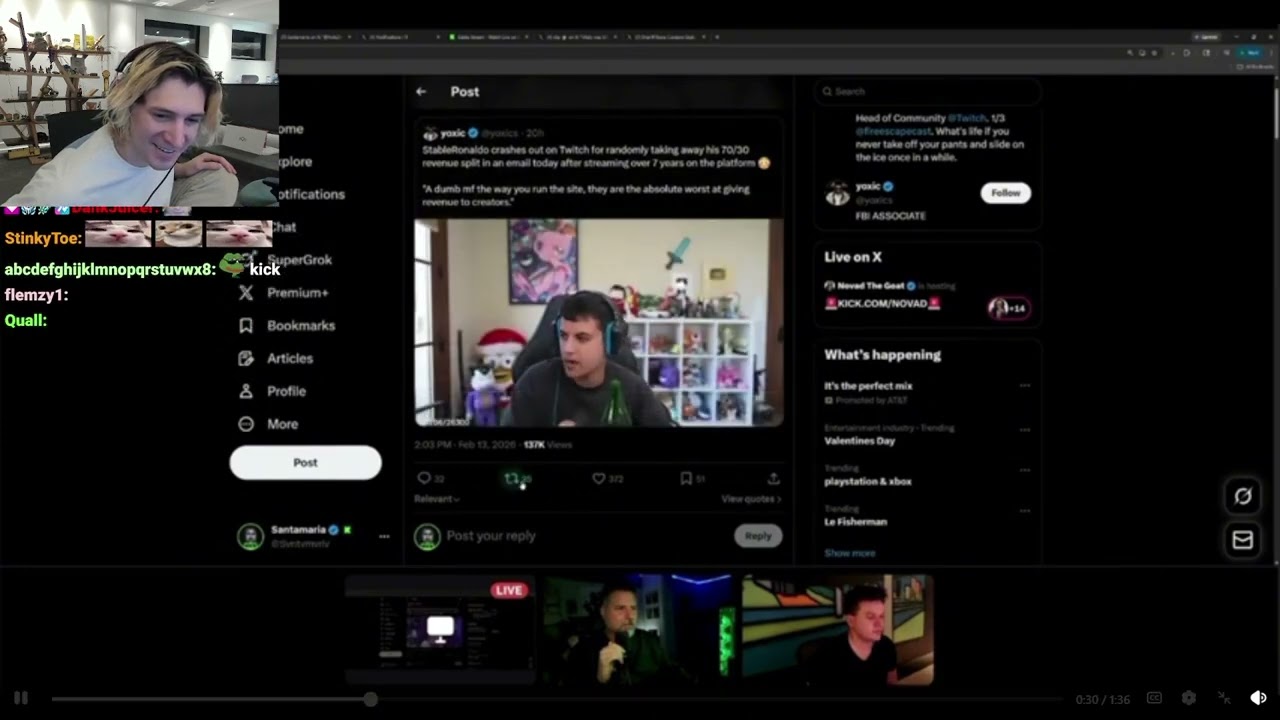Toggle theater or contrast icon in player bar
The image size is (1280, 720).
1258,698
